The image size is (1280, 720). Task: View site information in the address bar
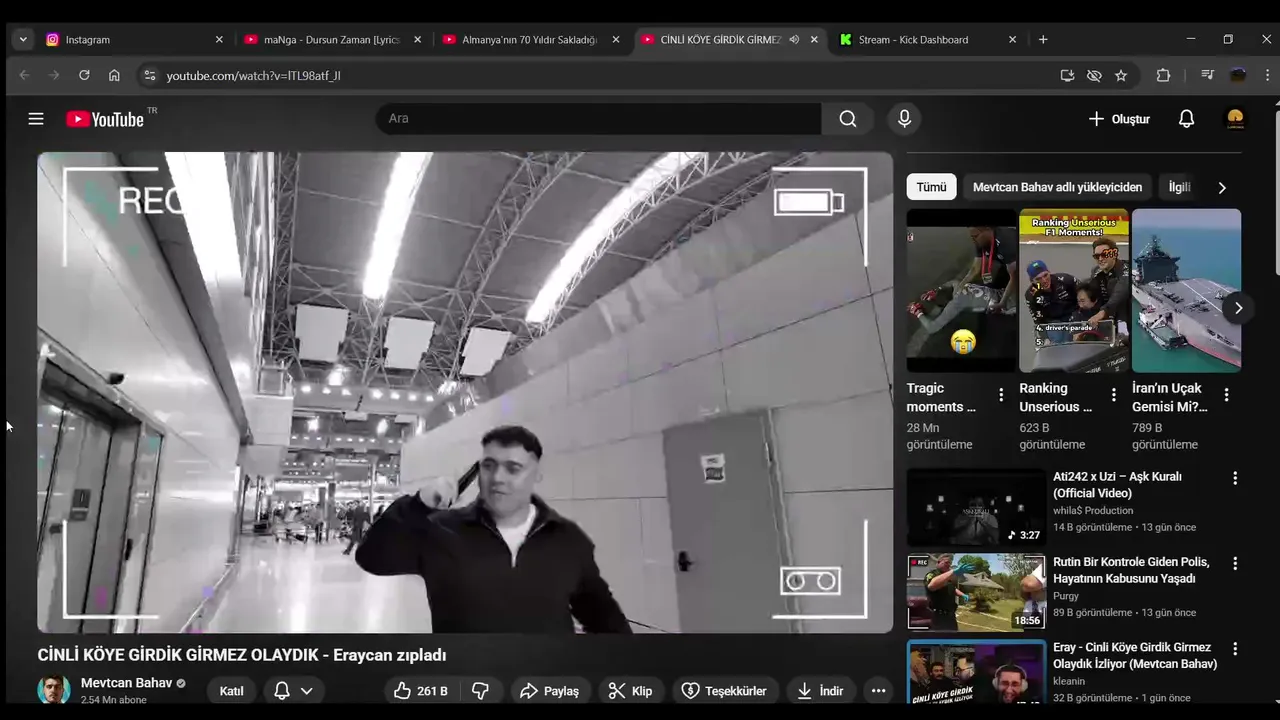[149, 75]
